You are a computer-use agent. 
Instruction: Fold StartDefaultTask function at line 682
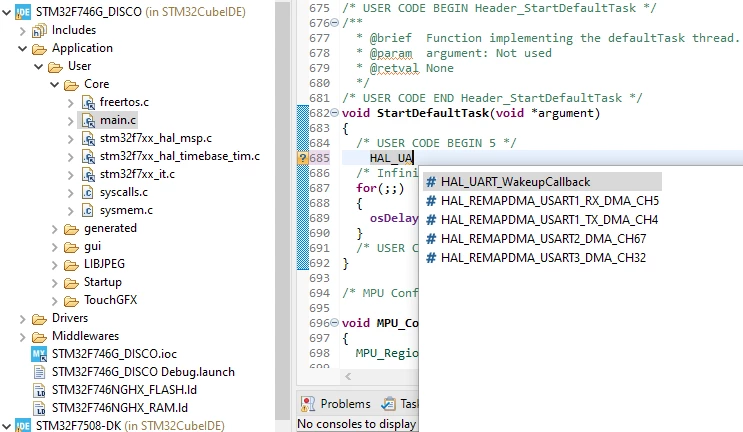tap(335, 113)
